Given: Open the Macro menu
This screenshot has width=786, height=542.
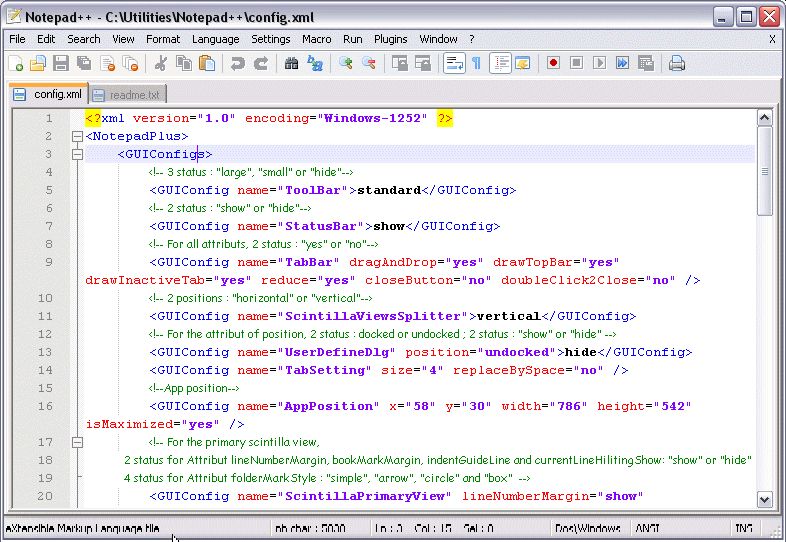Looking at the screenshot, I should click(316, 39).
